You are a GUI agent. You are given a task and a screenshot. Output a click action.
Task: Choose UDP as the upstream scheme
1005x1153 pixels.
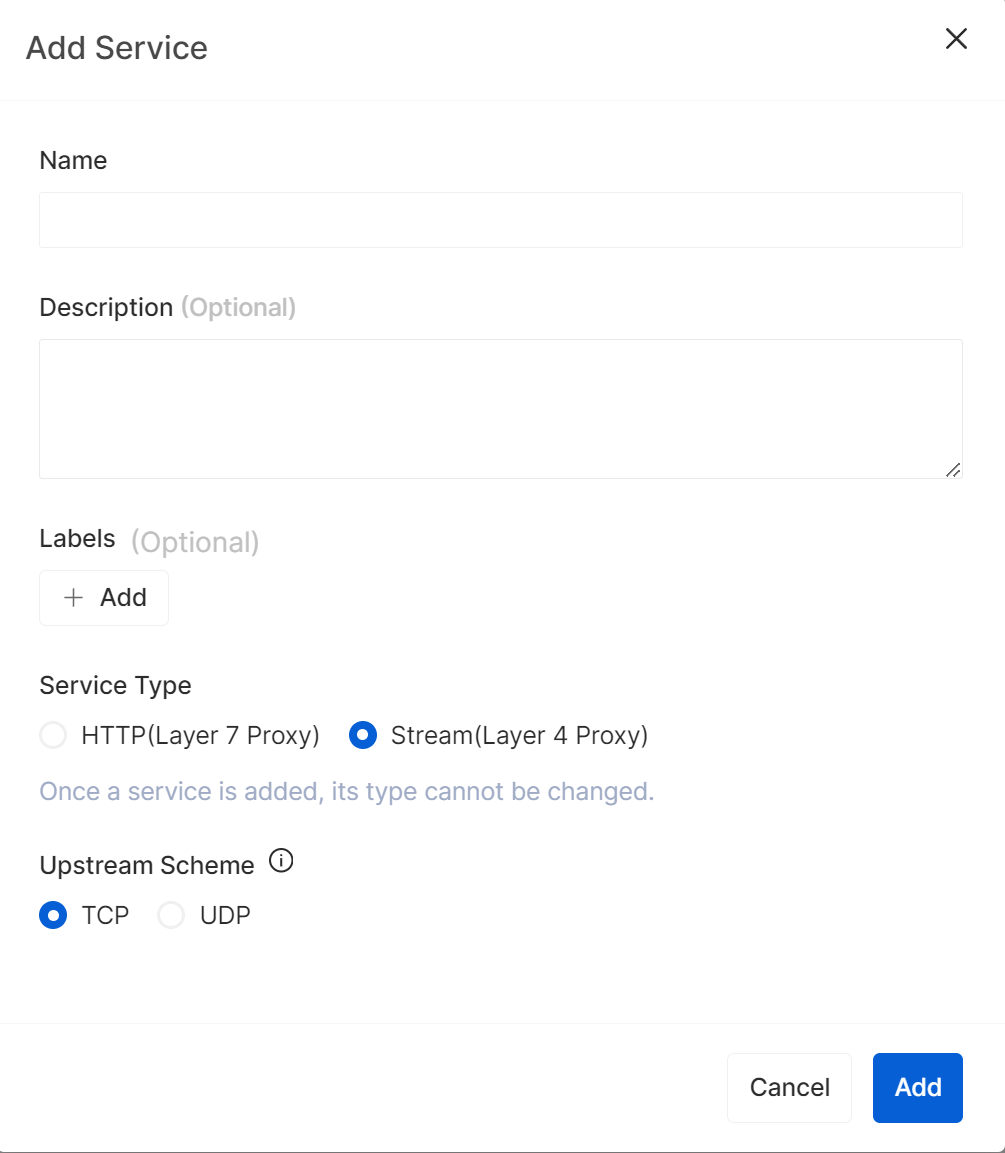(x=171, y=915)
